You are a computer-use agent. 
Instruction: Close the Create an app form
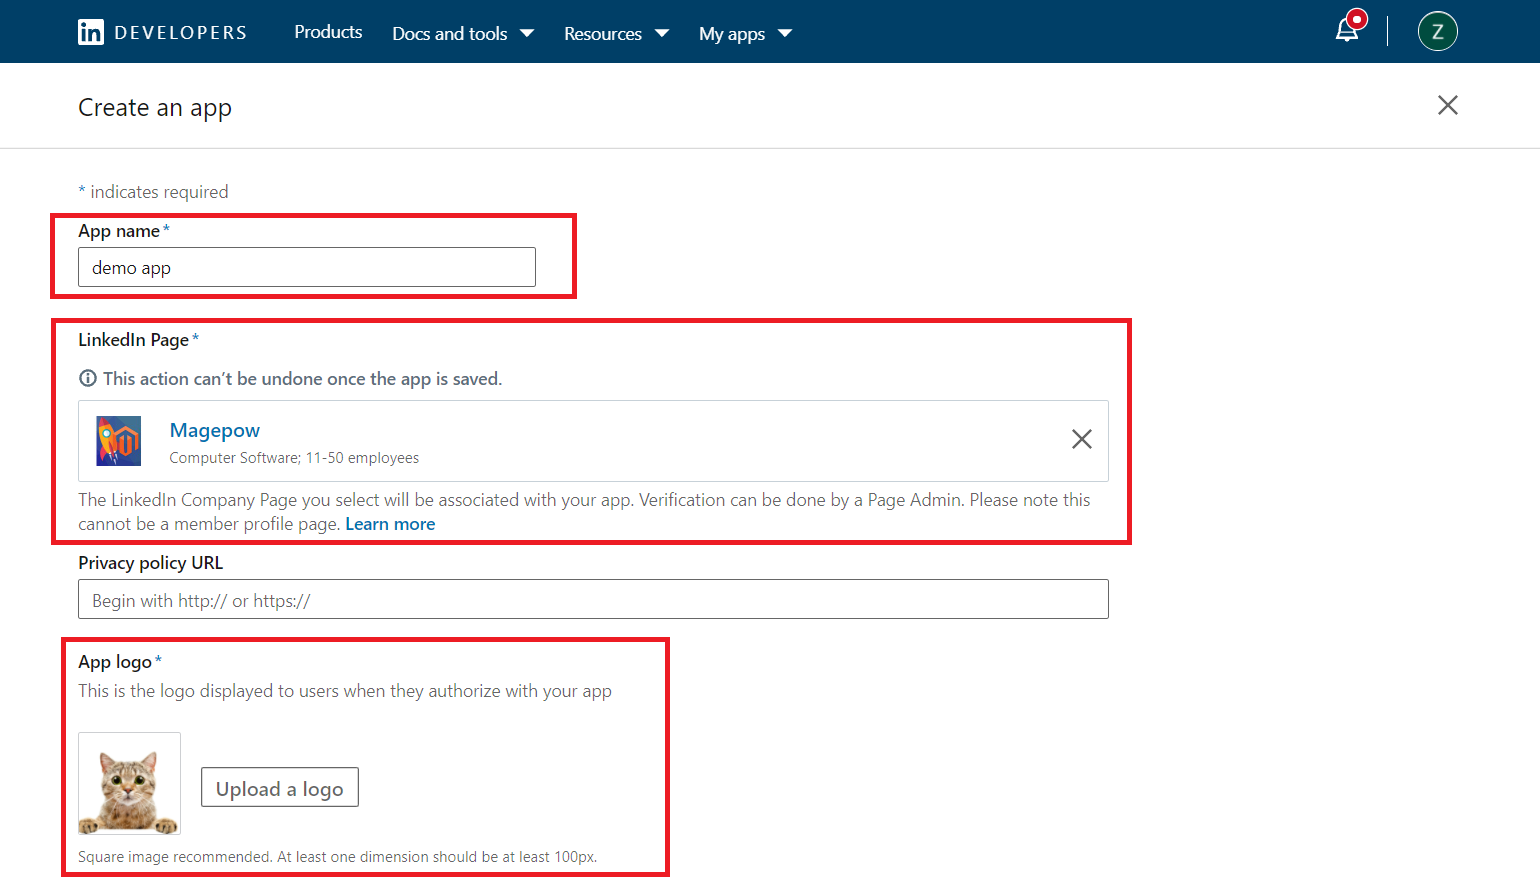[x=1447, y=106]
